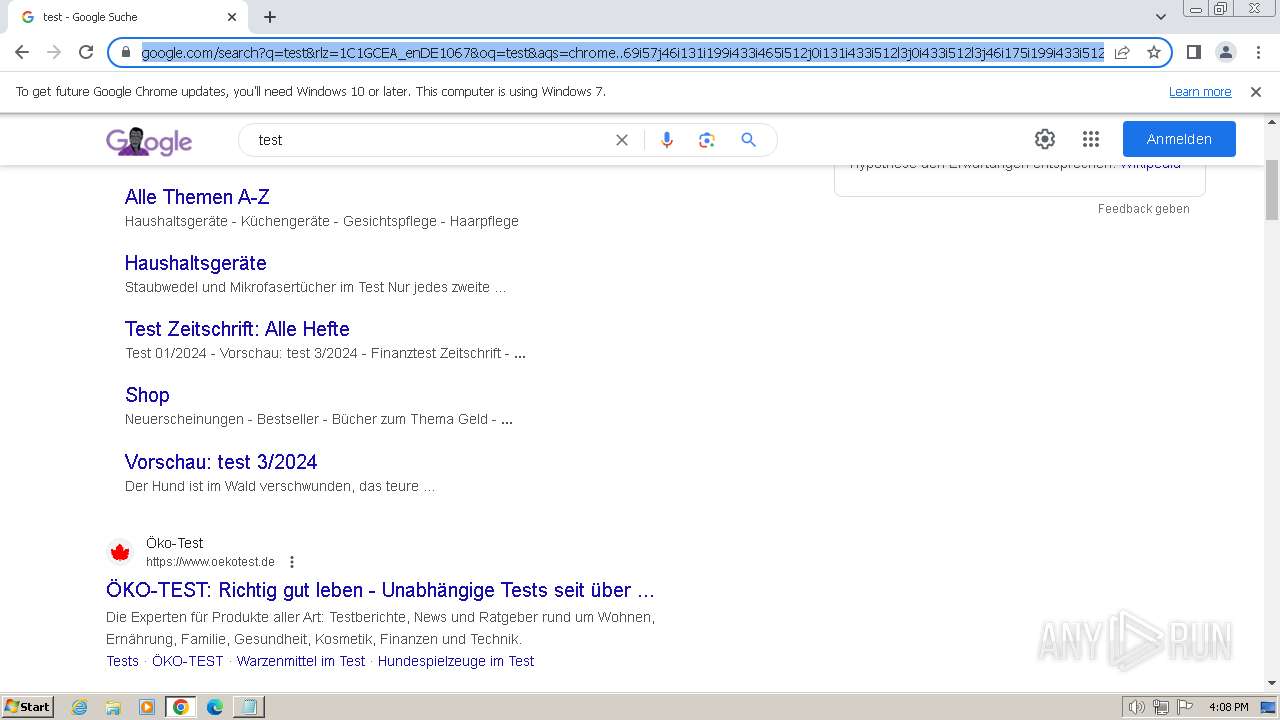1280x720 pixels.
Task: Click the volume speaker tray icon
Action: (x=1136, y=707)
